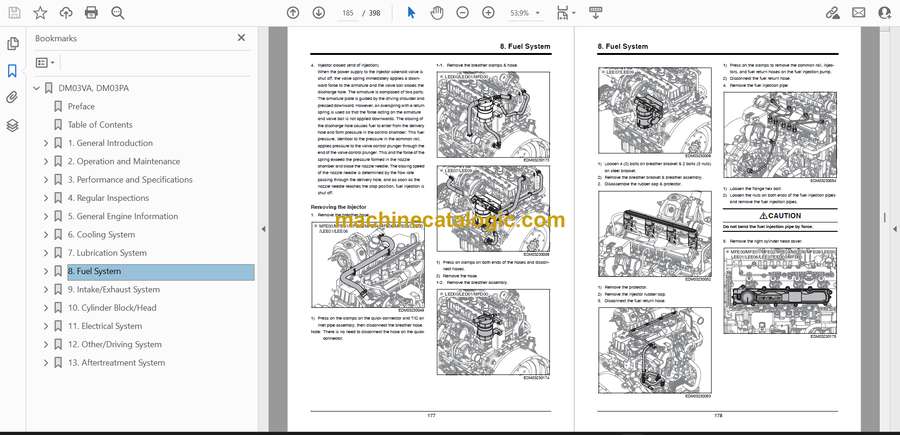
Task: Expand 3. Performance and Specifications bookmark
Action: pyautogui.click(x=46, y=180)
